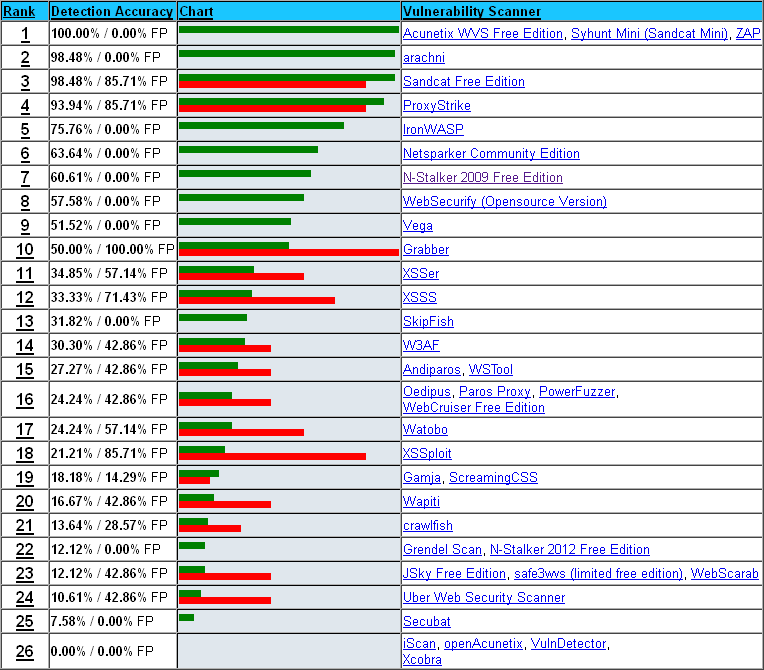Viewport: 764px width, 670px height.
Task: Open N-Stalker 2012 Free Edition link
Action: coord(570,550)
